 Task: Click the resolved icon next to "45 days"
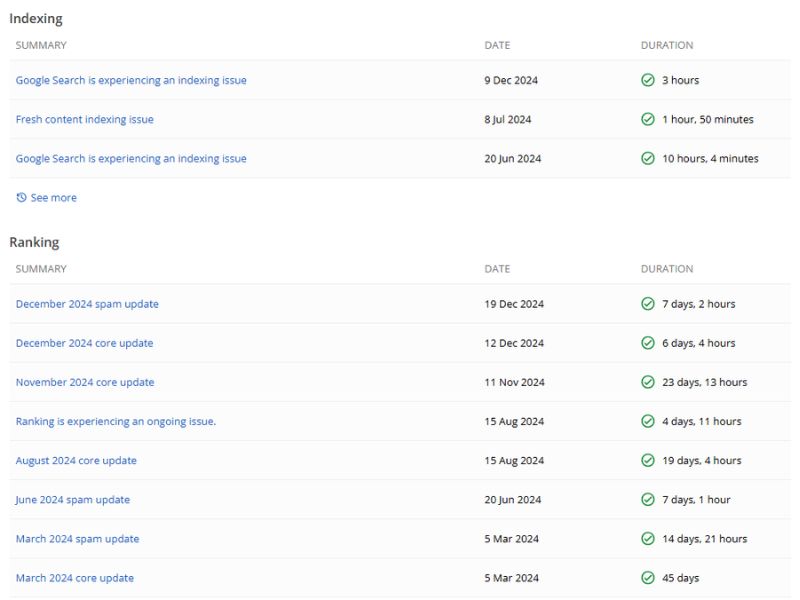click(x=648, y=577)
